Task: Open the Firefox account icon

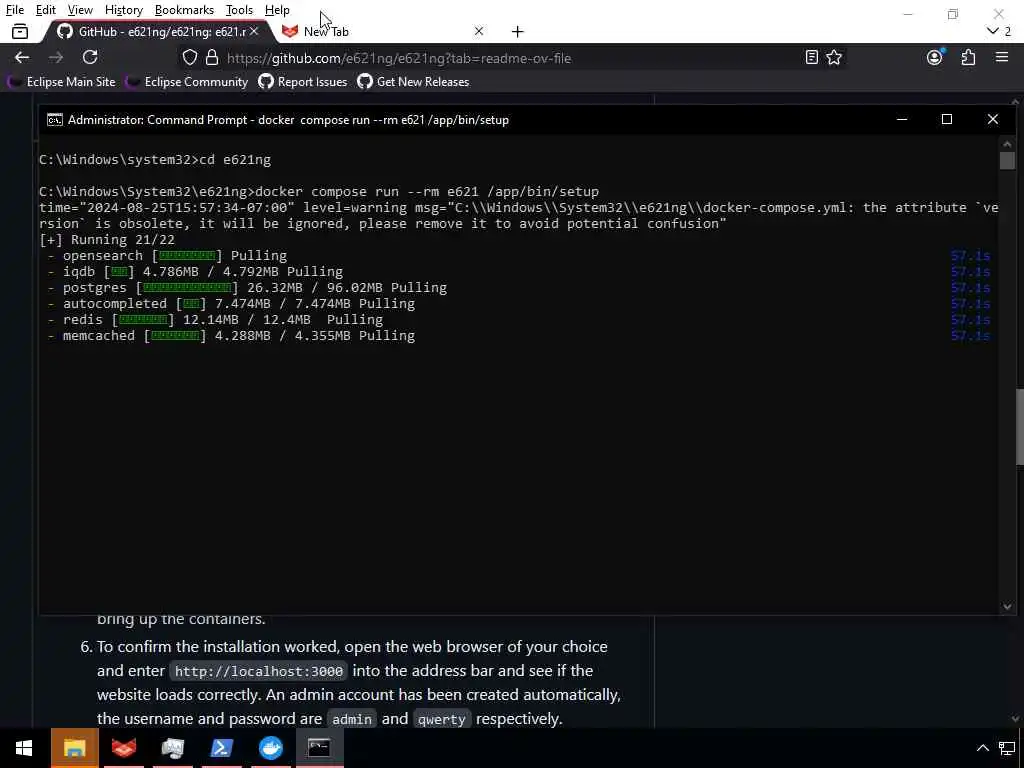Action: (935, 57)
